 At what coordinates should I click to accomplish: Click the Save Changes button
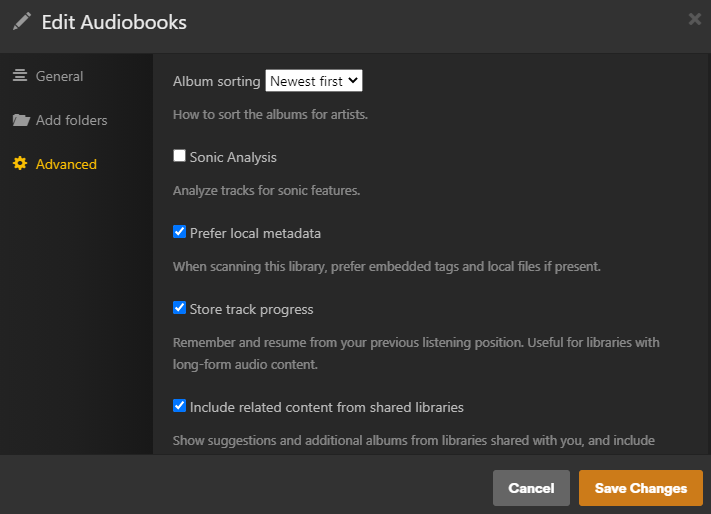641,488
